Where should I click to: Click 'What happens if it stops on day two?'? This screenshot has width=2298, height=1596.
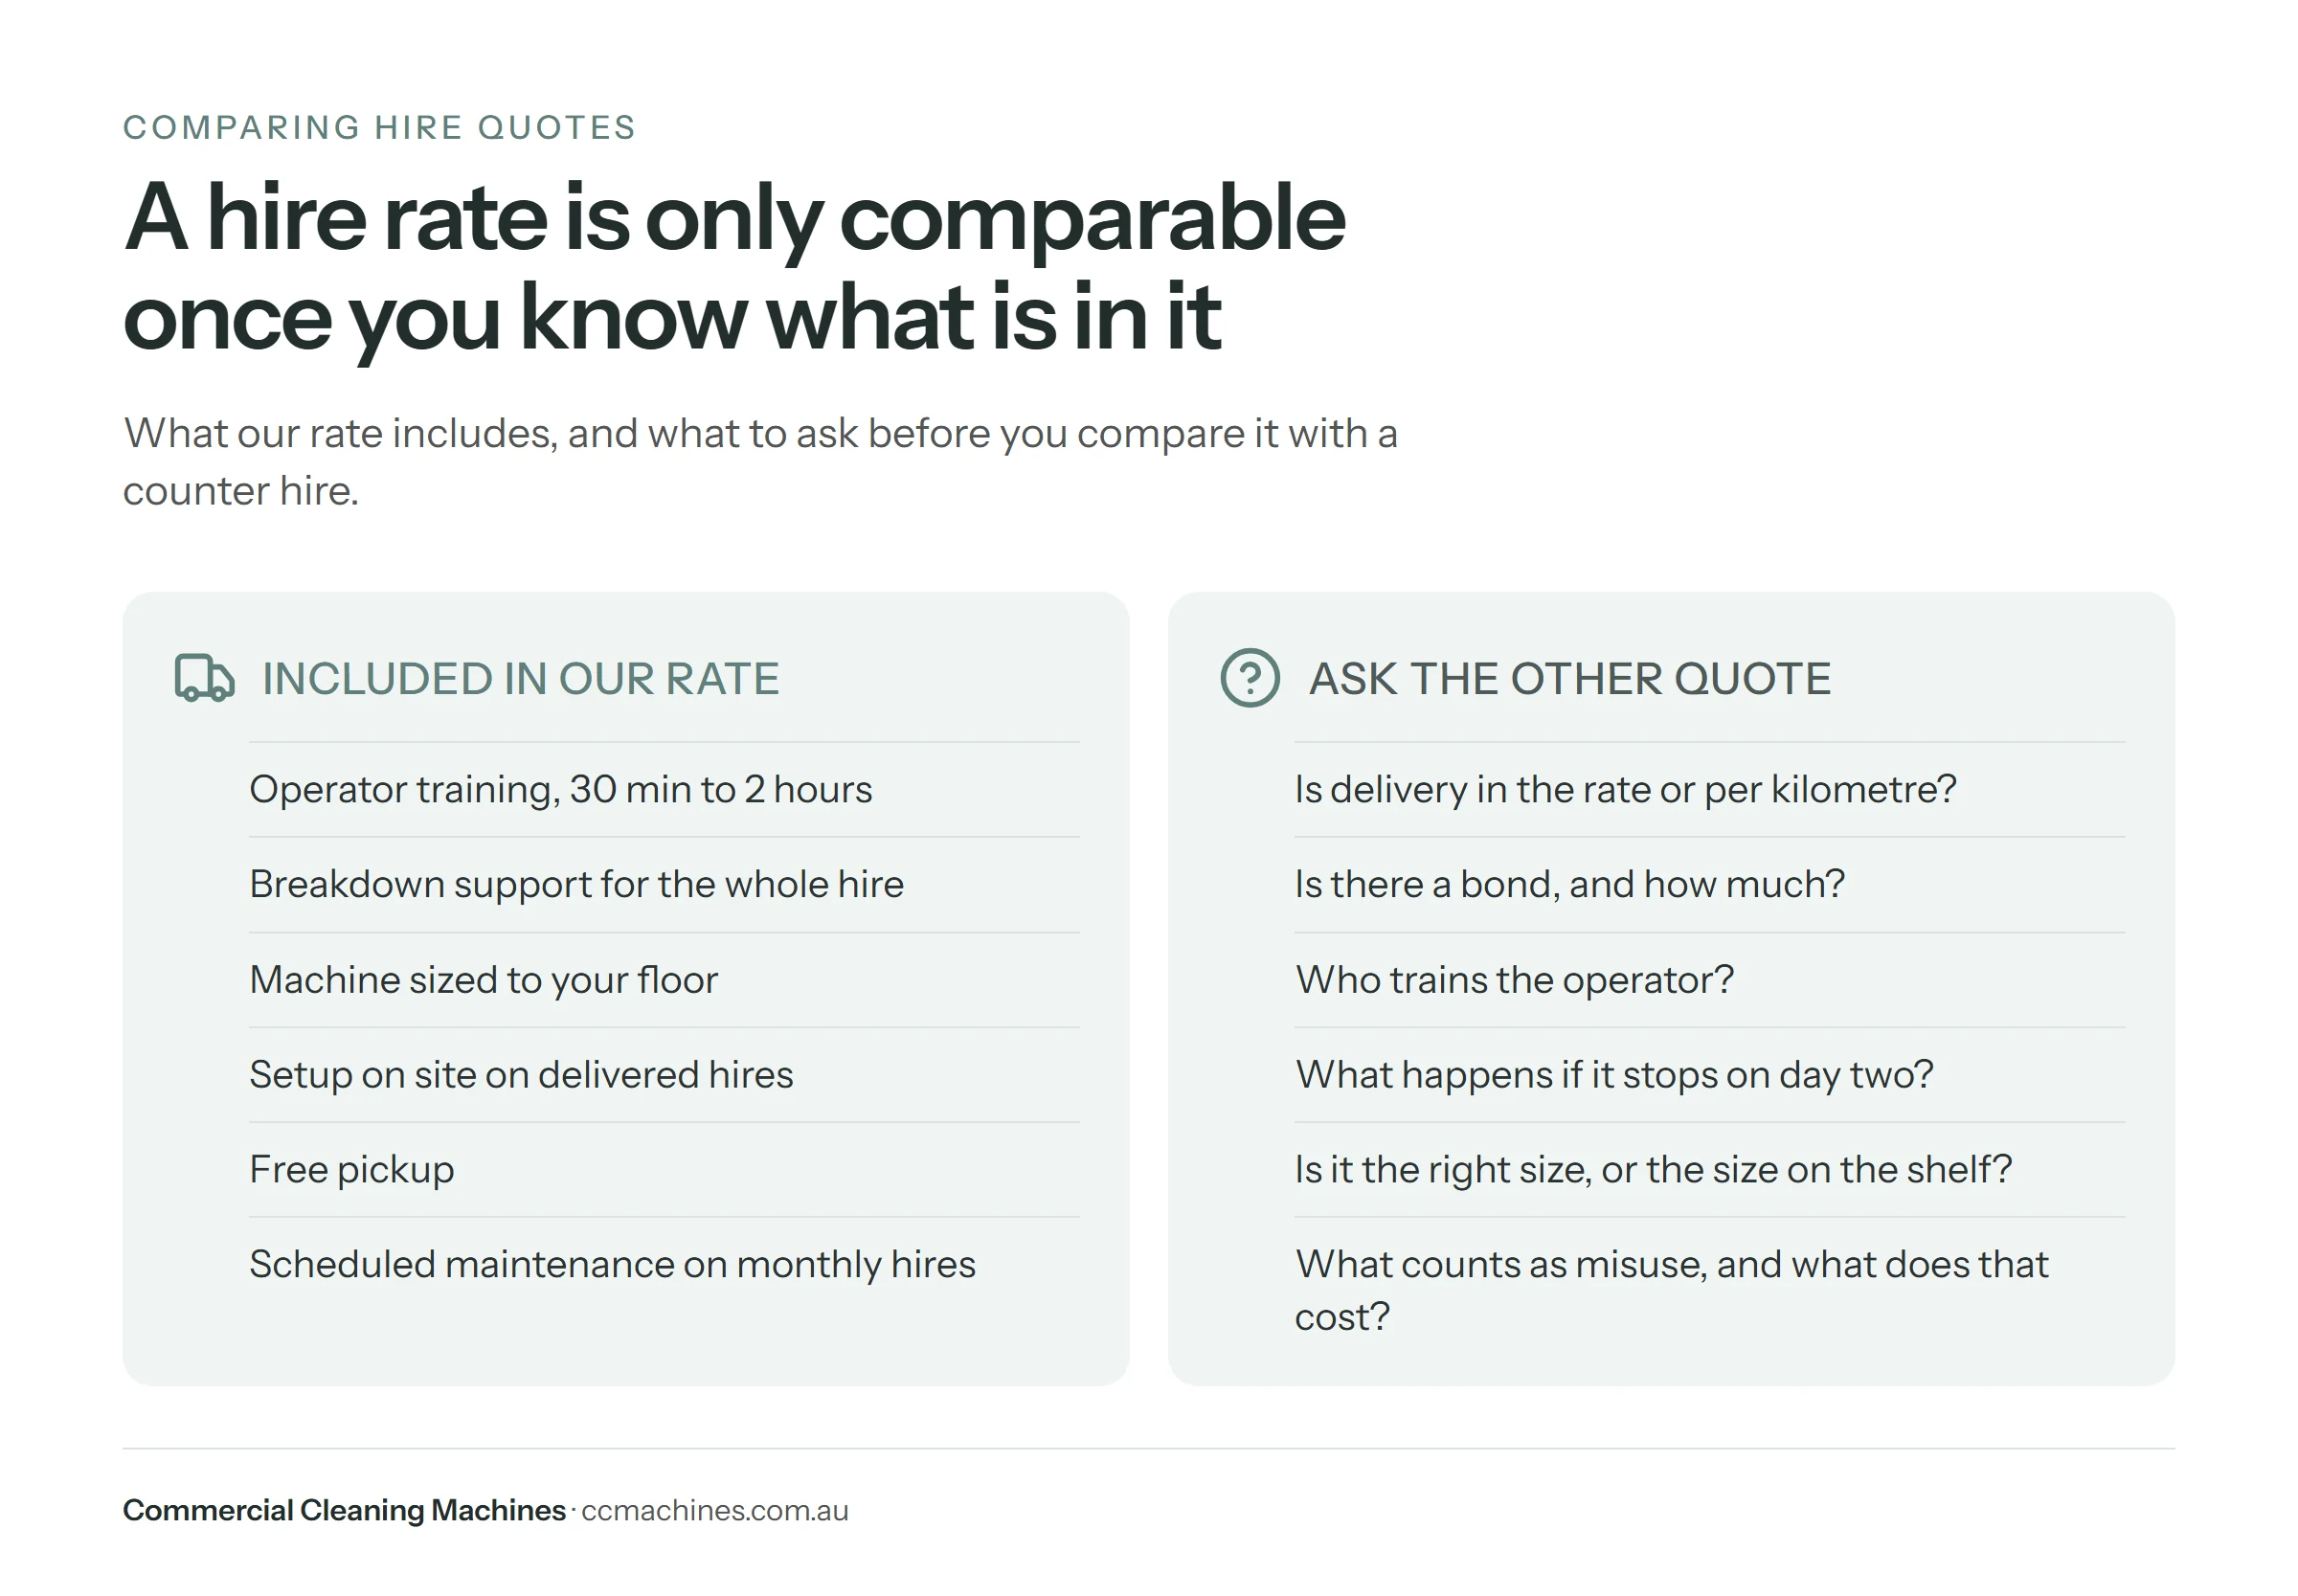[1614, 1075]
